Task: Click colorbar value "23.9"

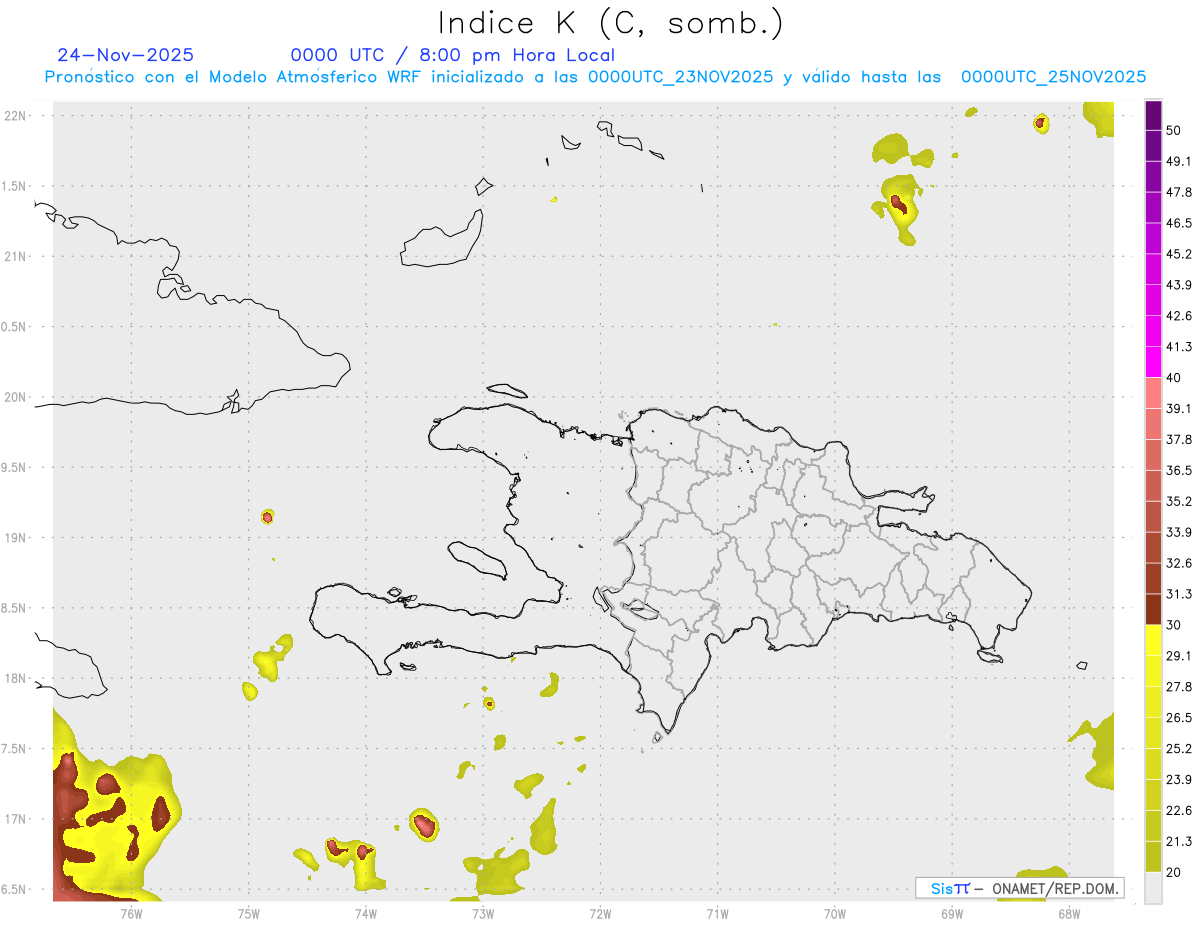Action: click(x=1179, y=779)
